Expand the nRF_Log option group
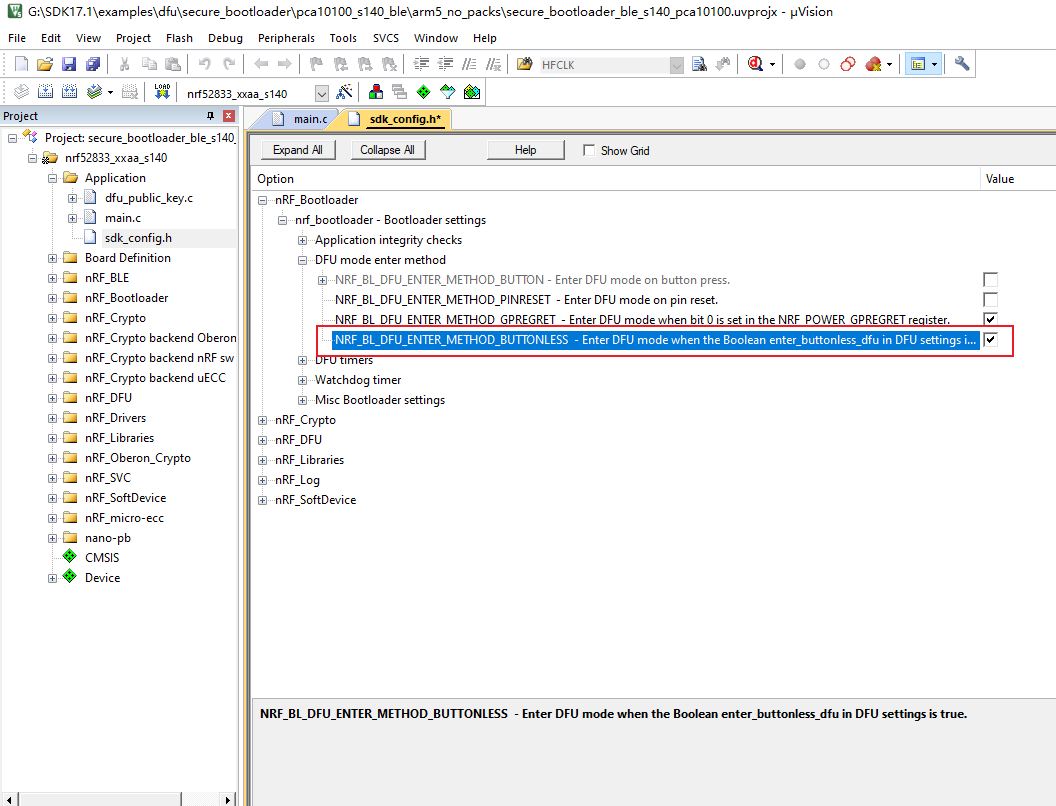This screenshot has height=806, width=1056. tap(263, 480)
